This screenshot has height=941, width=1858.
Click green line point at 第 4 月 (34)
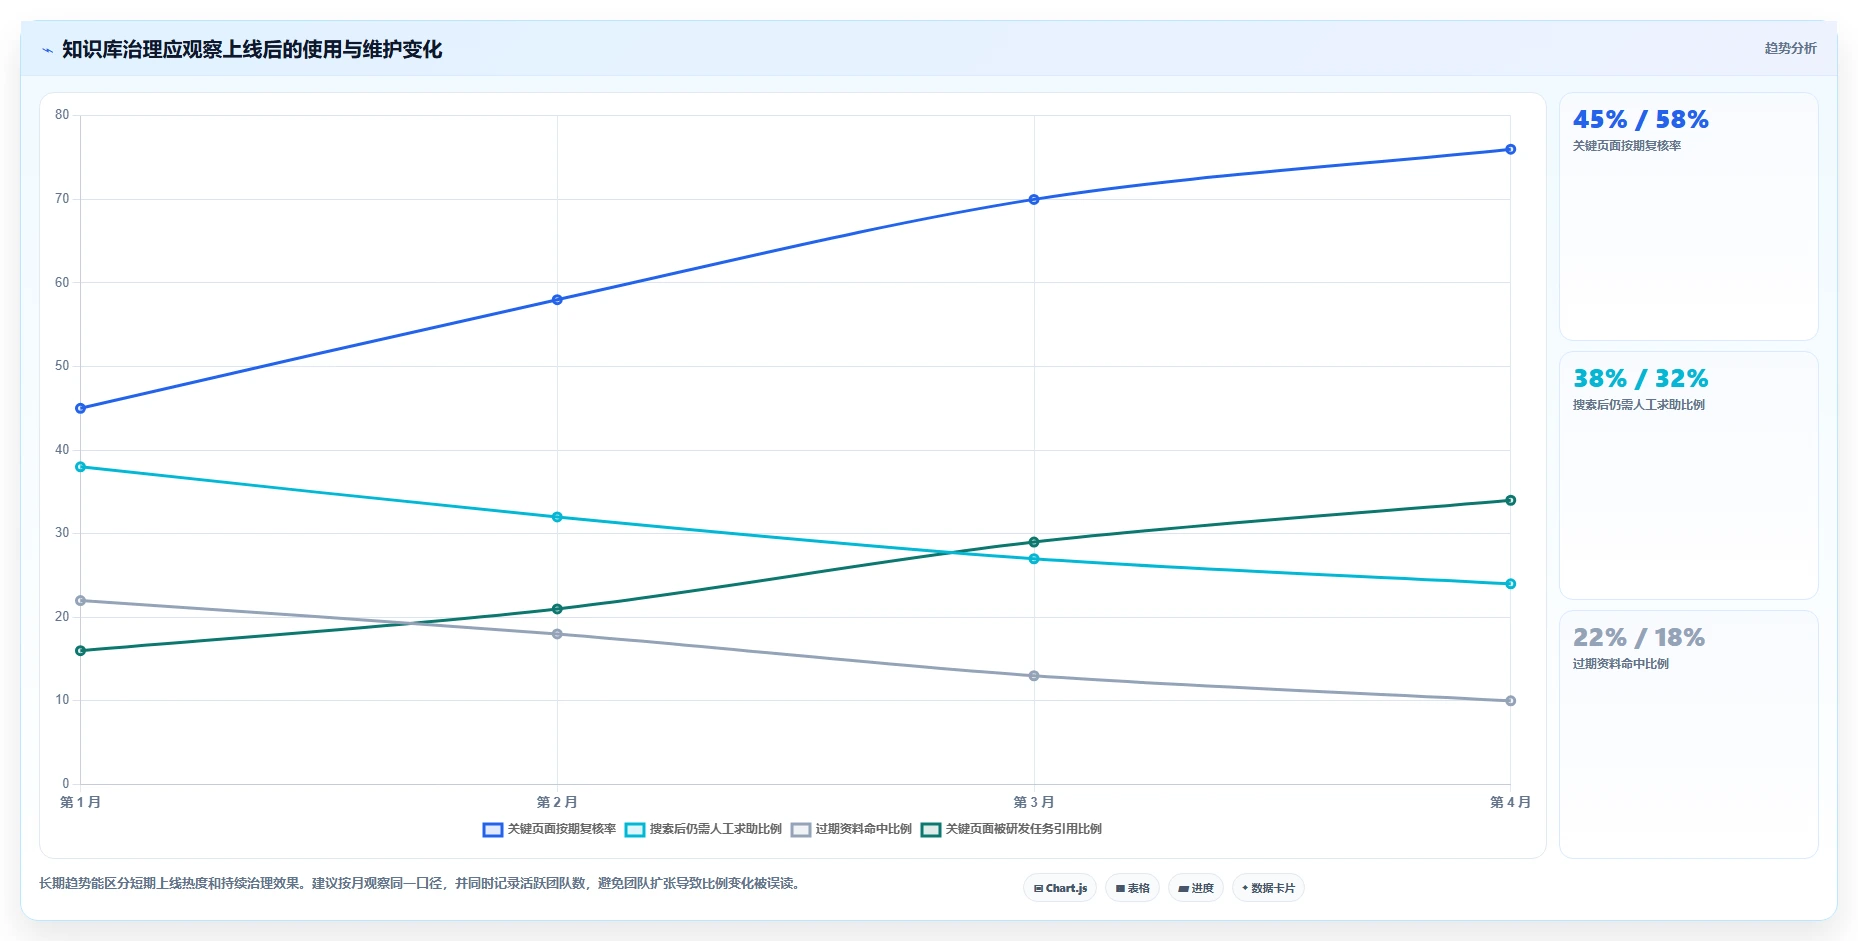[x=1510, y=500]
